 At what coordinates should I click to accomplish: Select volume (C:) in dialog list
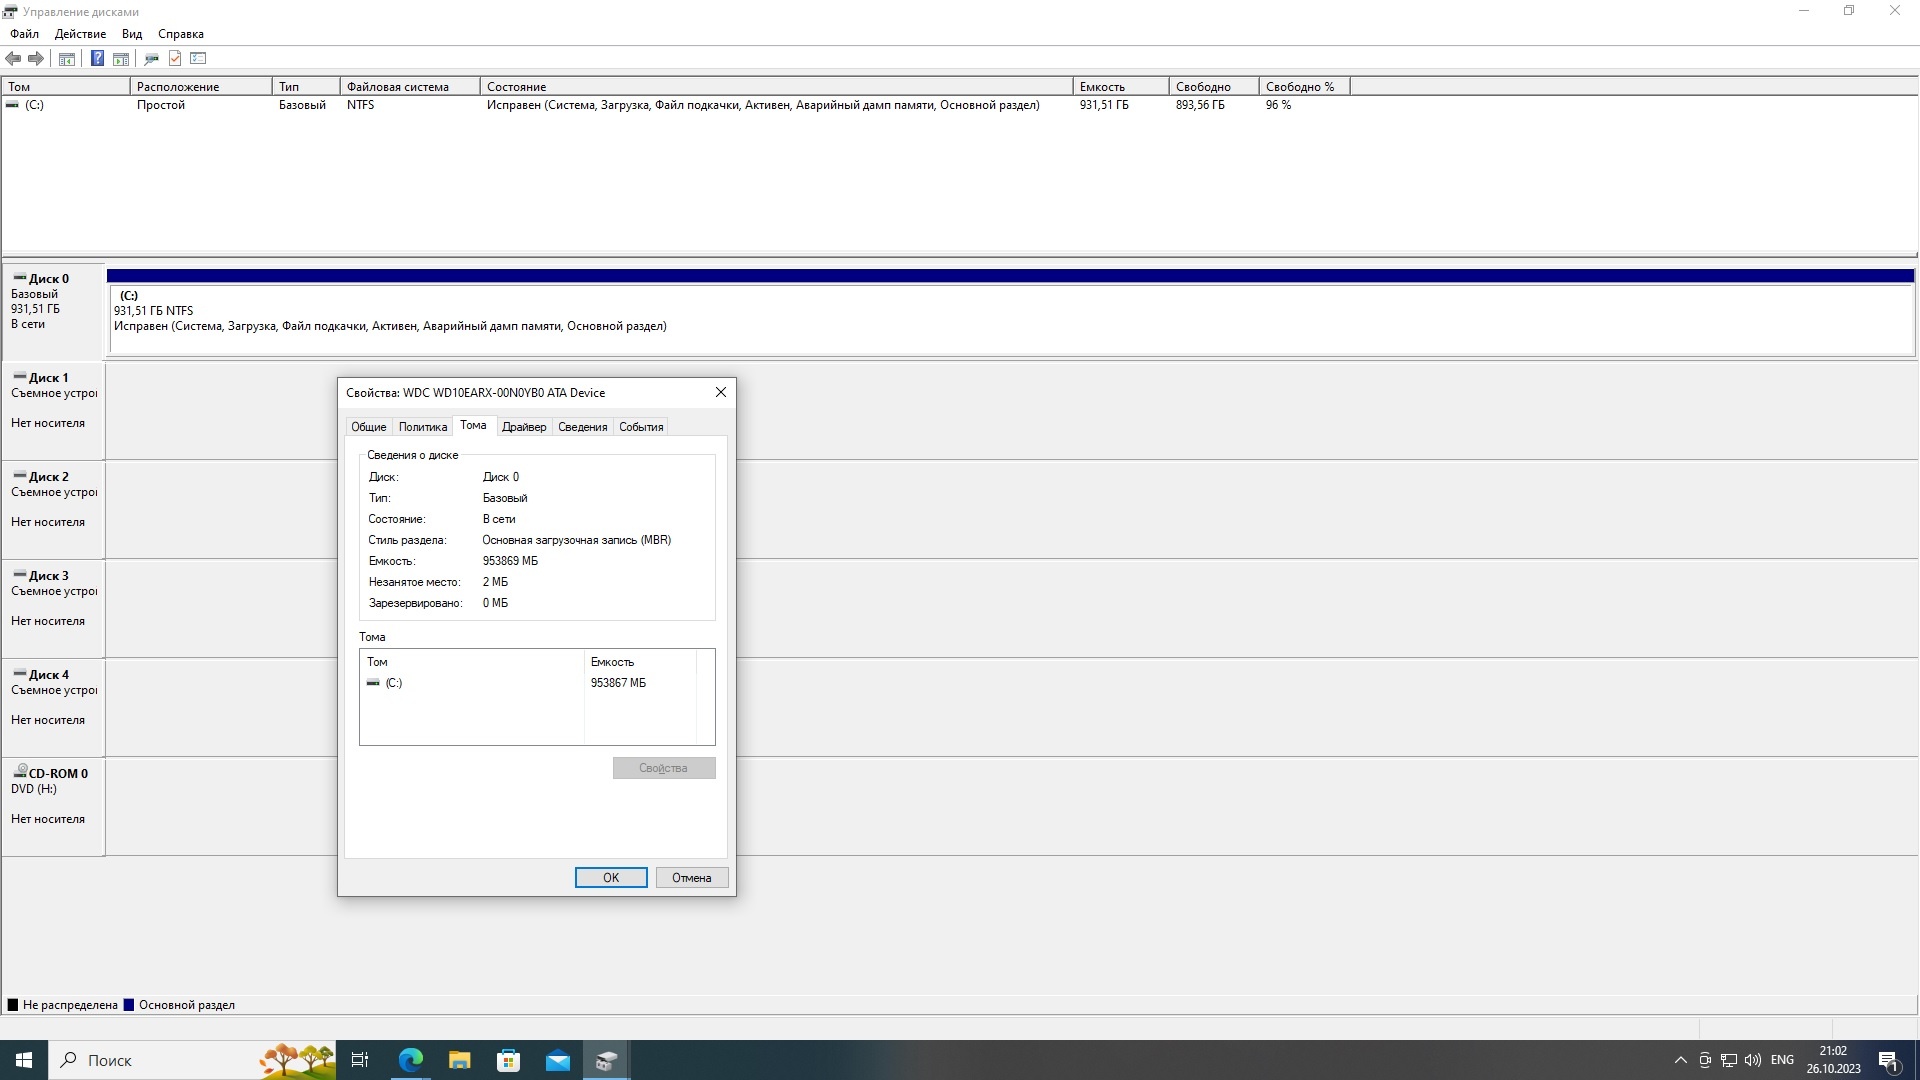(x=394, y=683)
